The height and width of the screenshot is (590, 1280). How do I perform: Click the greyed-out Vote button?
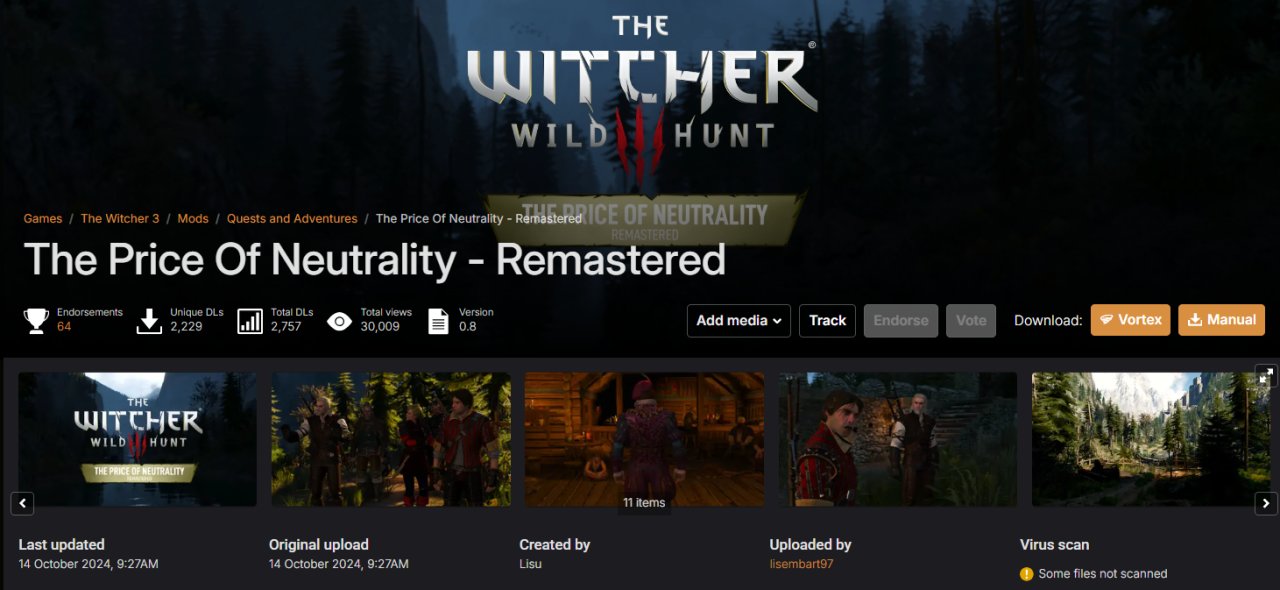(x=971, y=320)
